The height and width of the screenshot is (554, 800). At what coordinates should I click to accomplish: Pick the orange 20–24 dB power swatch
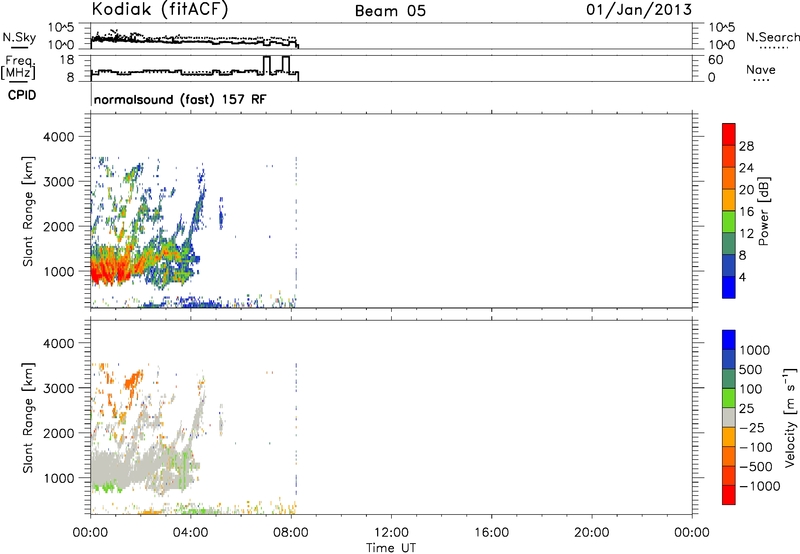(x=729, y=179)
